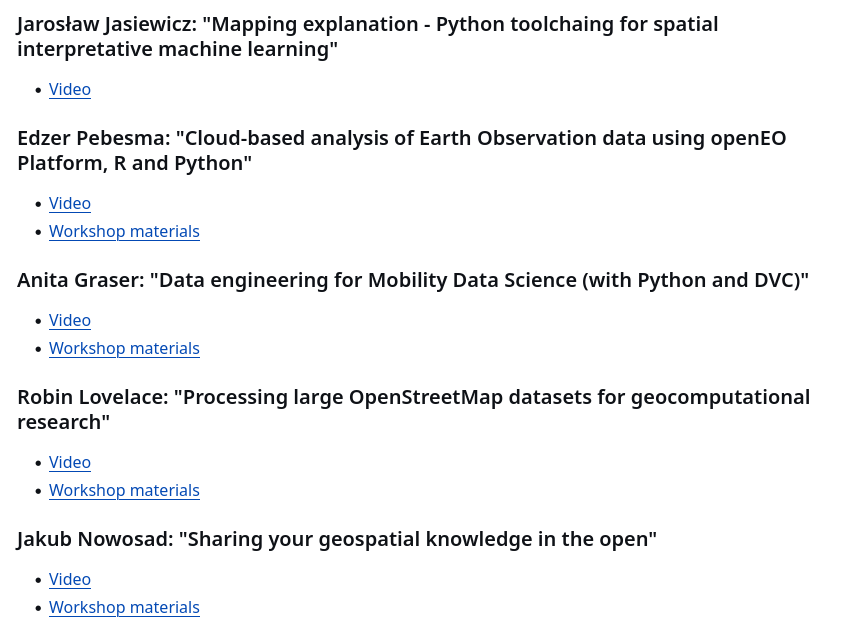This screenshot has height=637, width=852.
Task: Open Edzer Pebesma's Video link
Action: [x=70, y=203]
